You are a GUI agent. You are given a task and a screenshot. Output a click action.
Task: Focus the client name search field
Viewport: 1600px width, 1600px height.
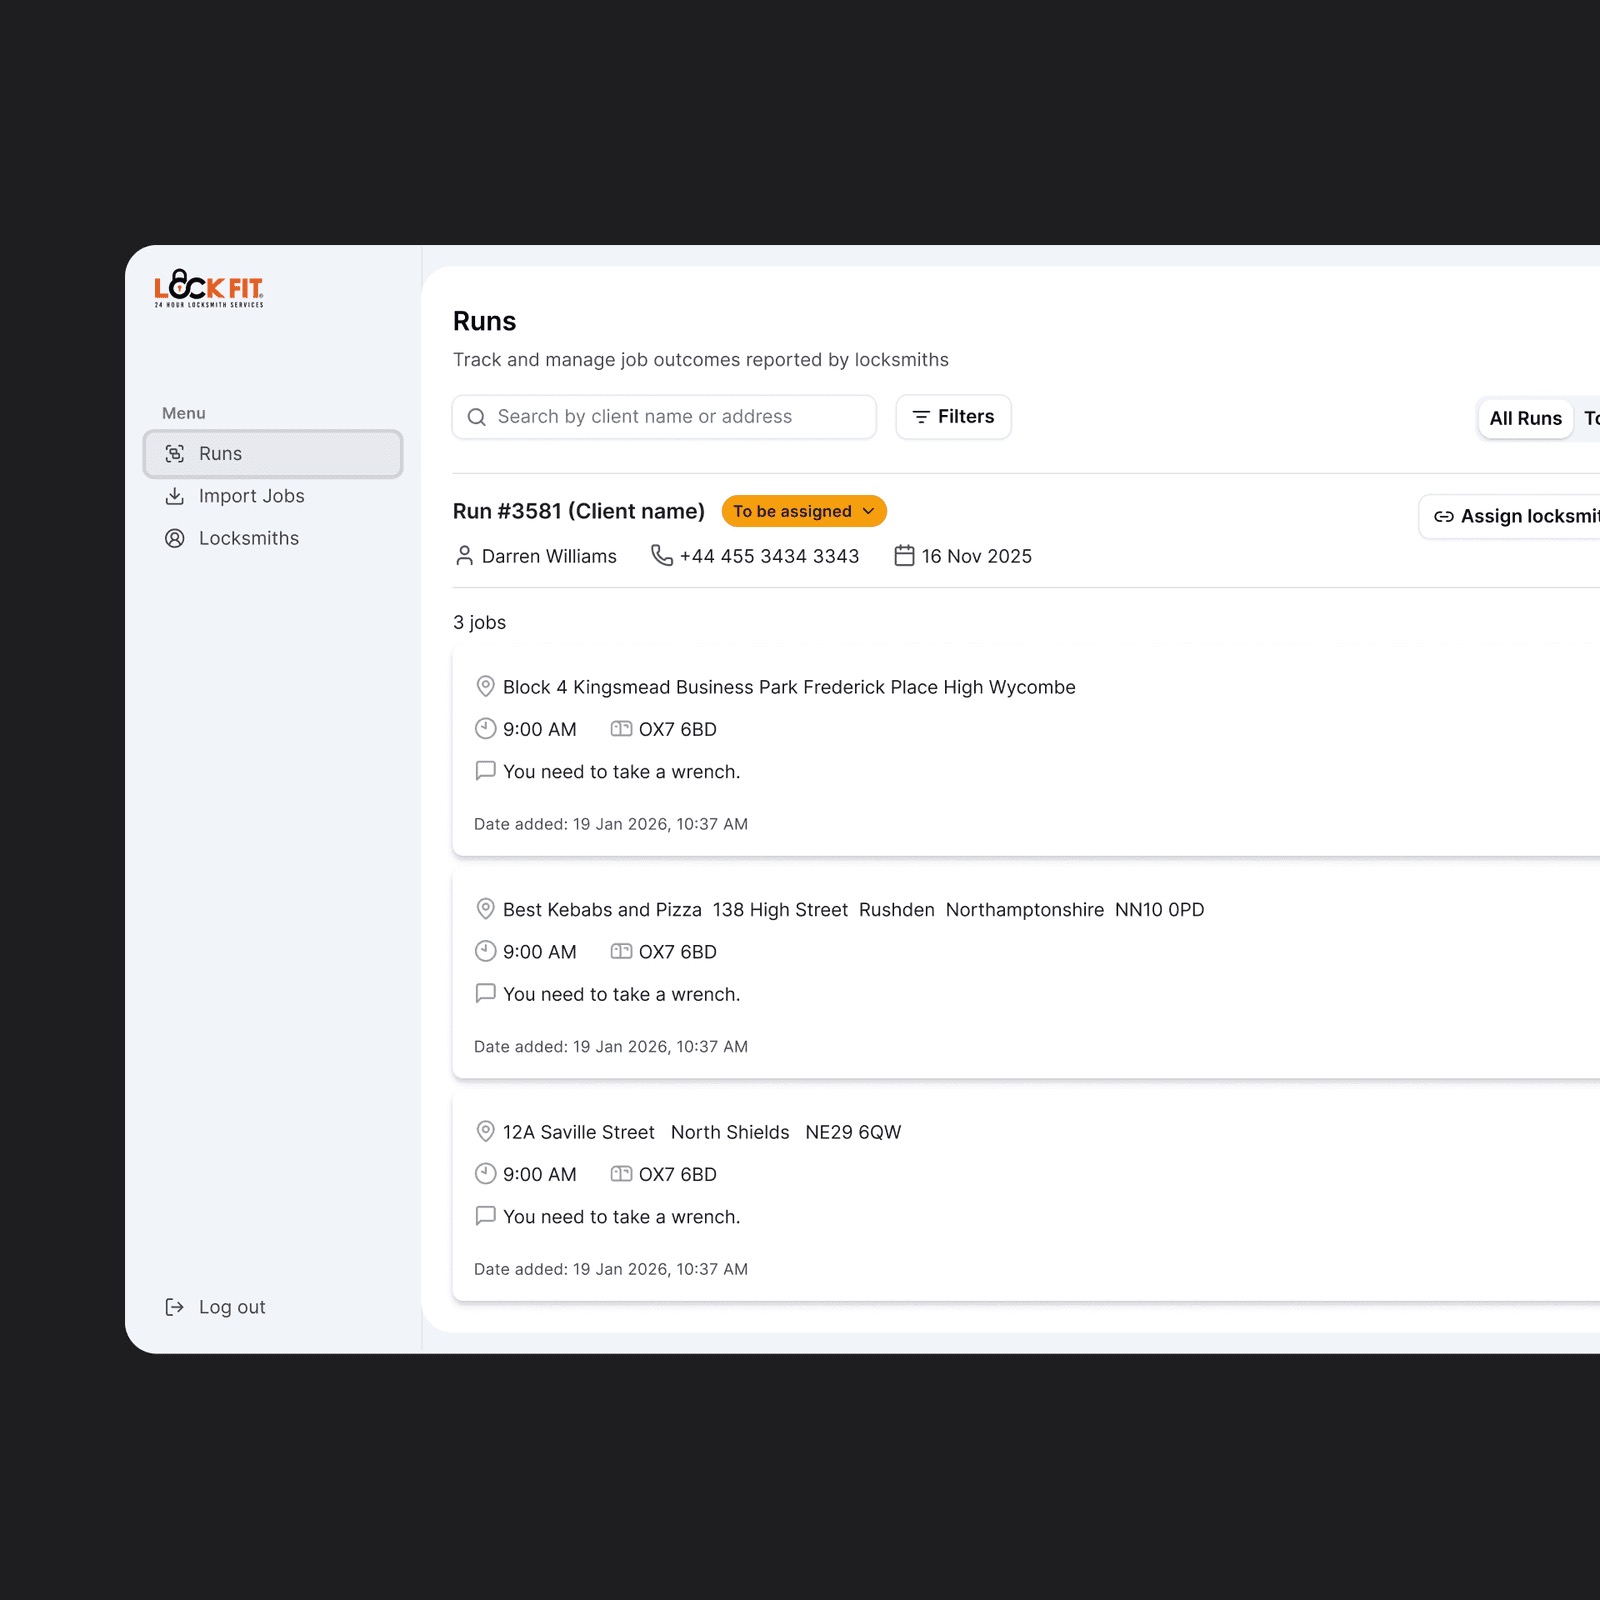coord(664,417)
